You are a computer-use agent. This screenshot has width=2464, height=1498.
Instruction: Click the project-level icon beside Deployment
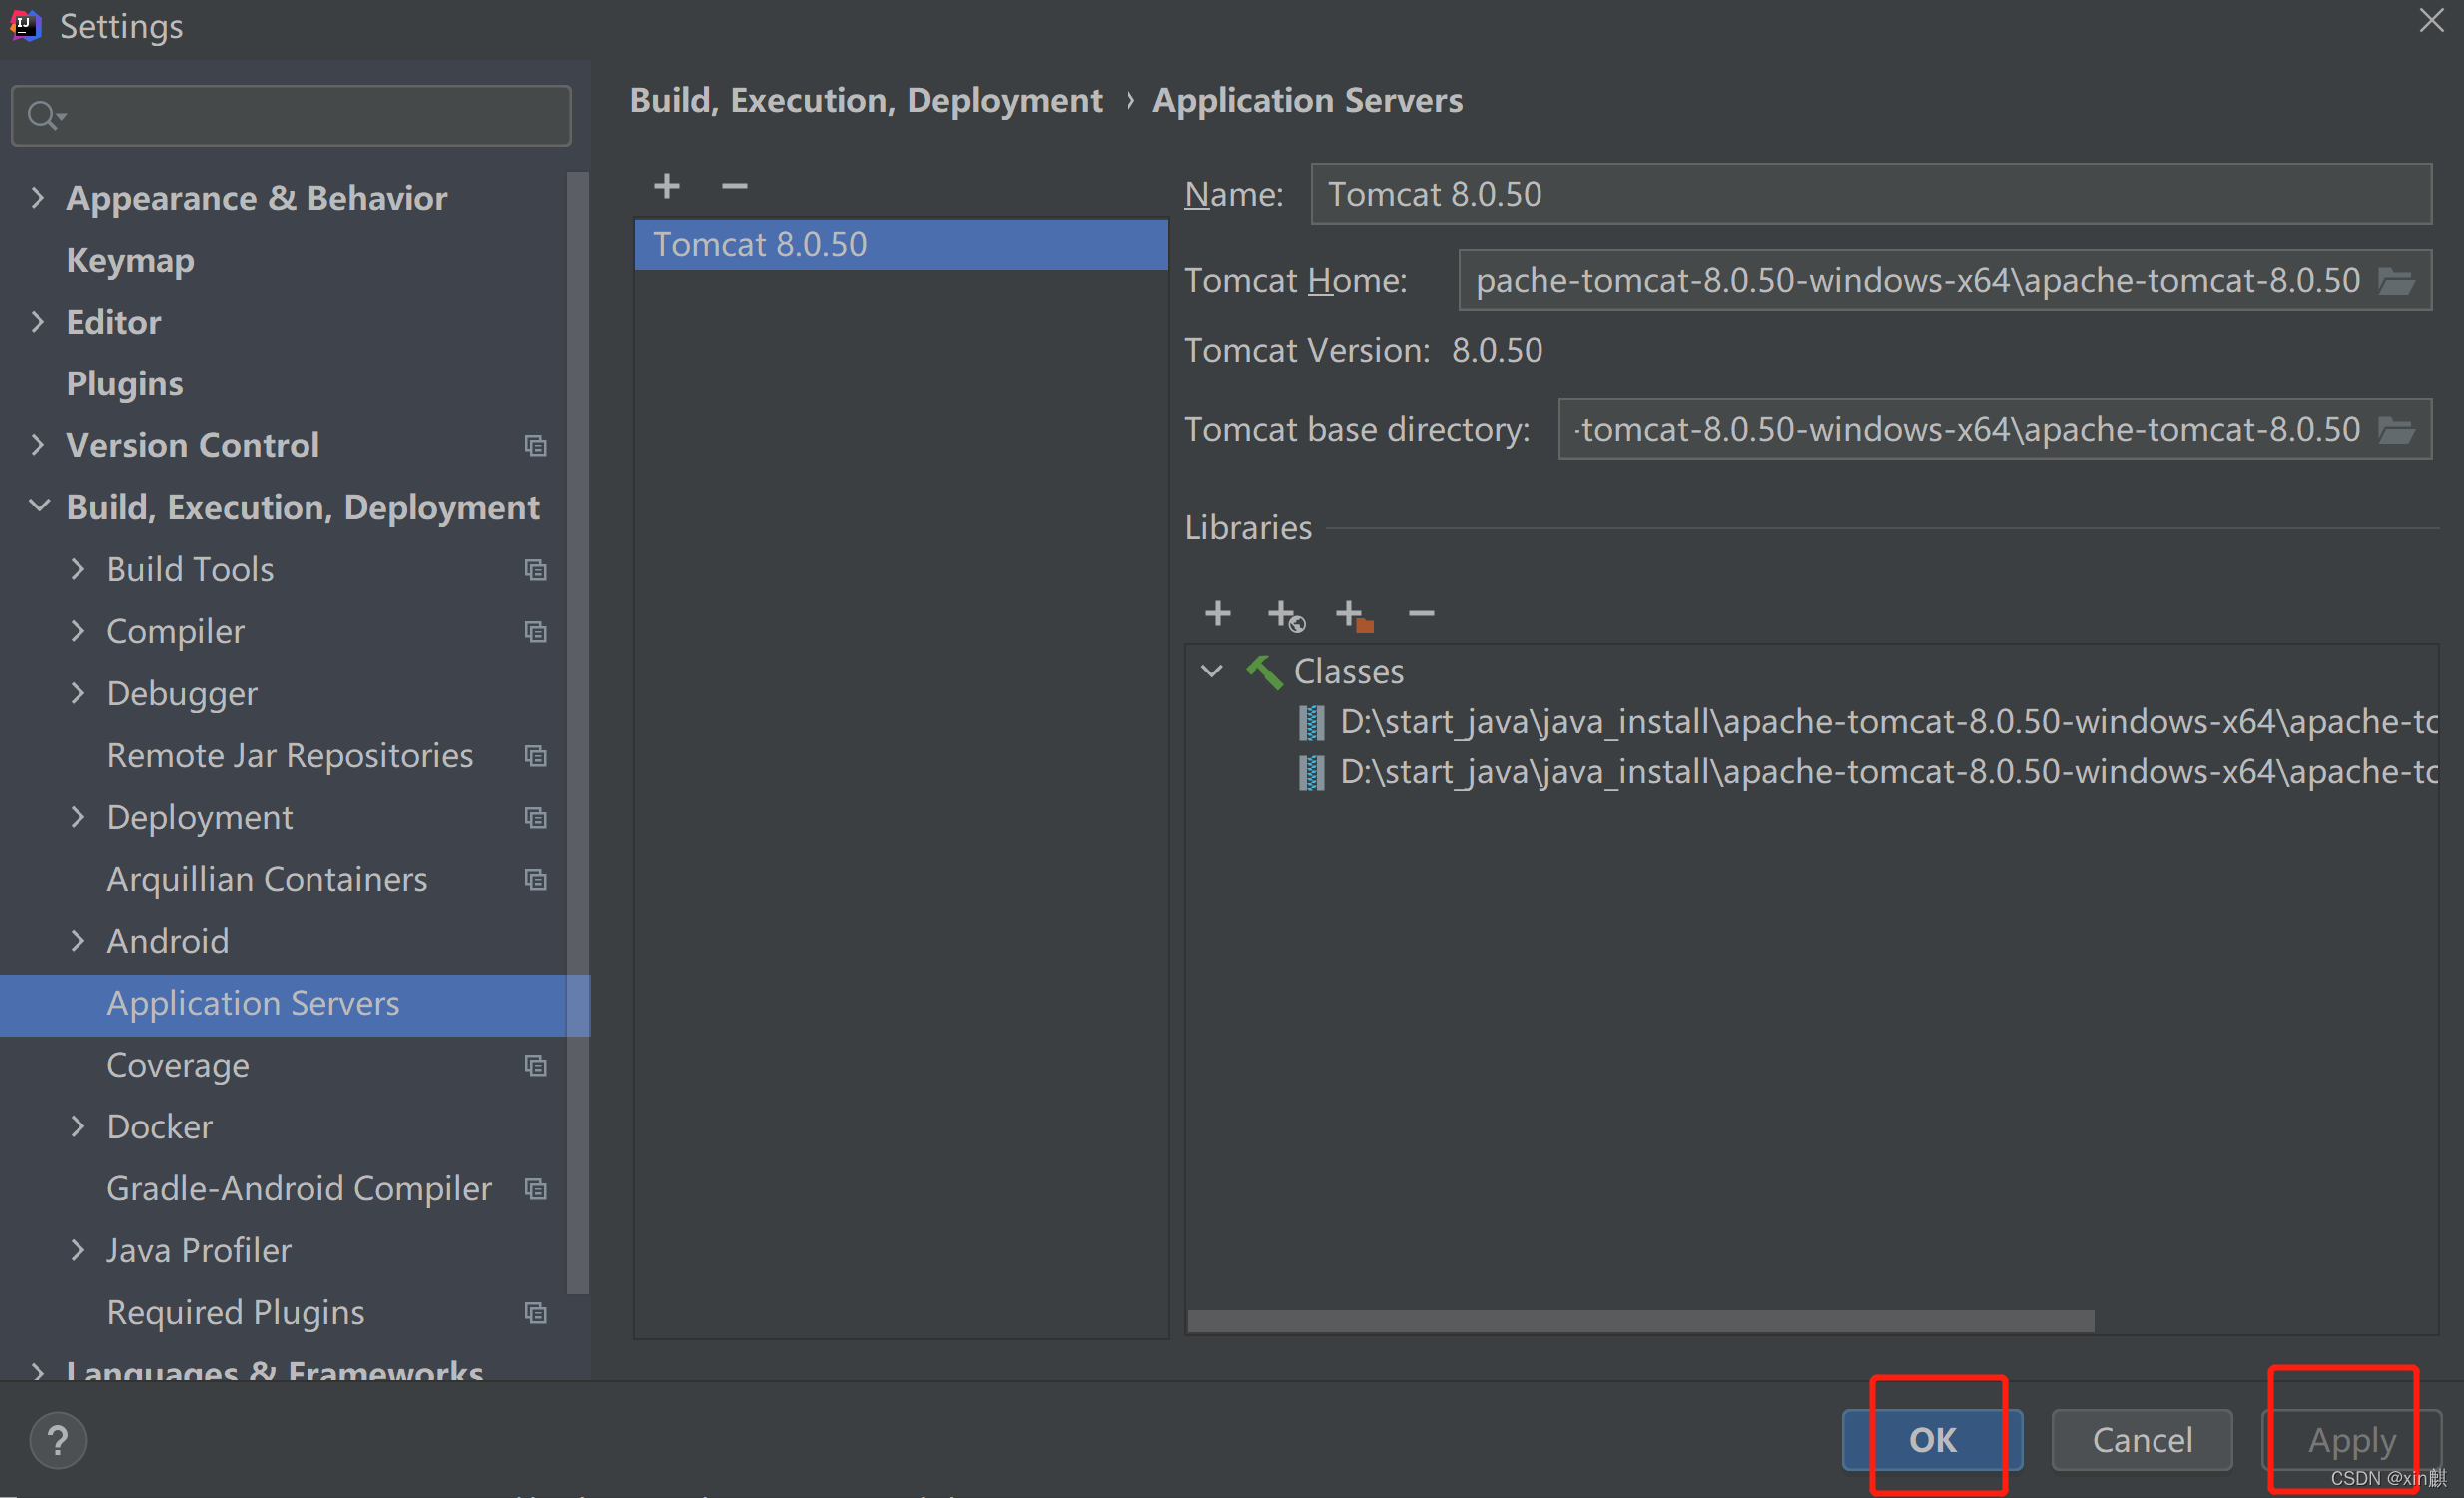536,818
